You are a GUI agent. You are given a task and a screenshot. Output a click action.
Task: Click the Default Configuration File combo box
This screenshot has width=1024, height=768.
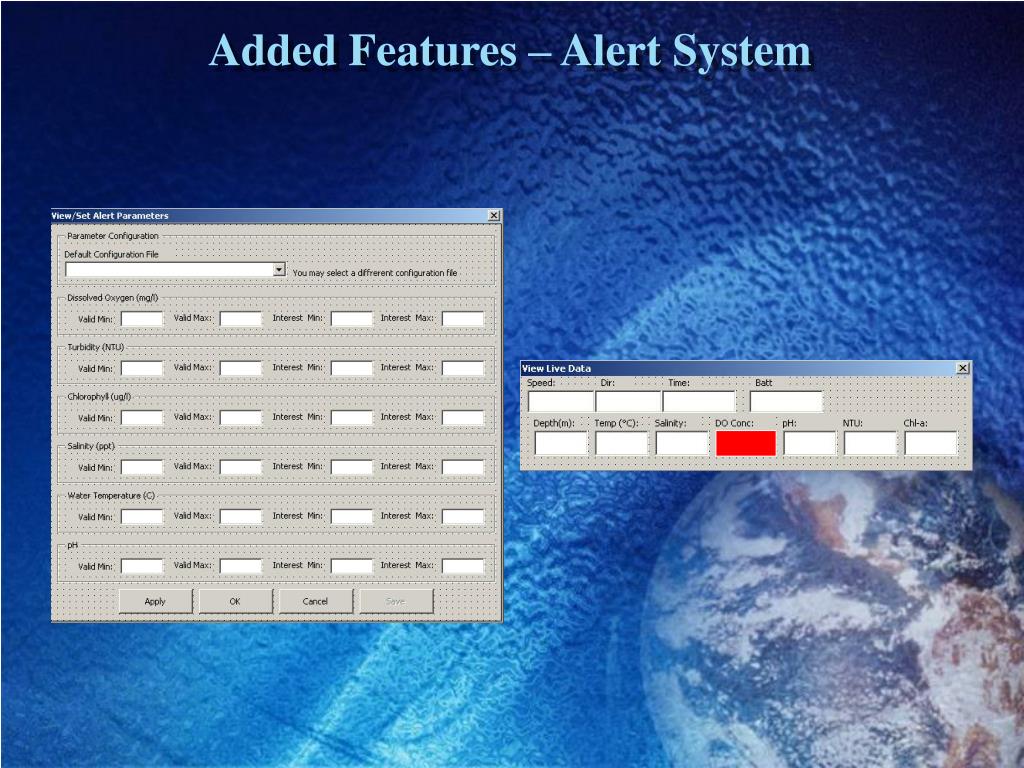point(175,270)
